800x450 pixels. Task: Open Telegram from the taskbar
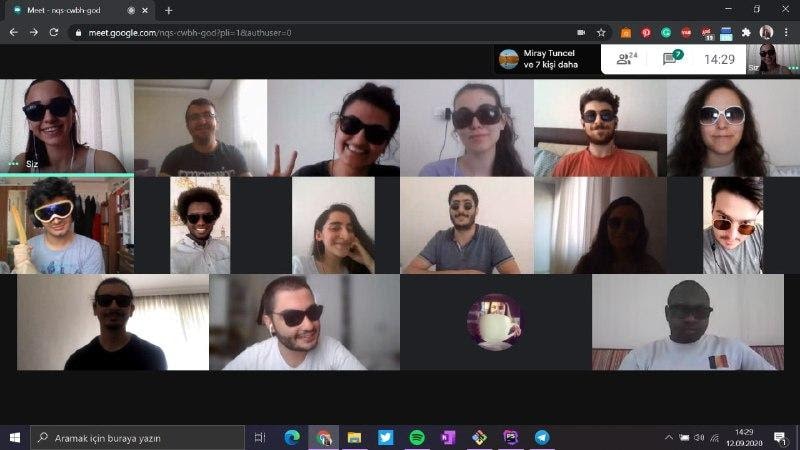[x=541, y=437]
